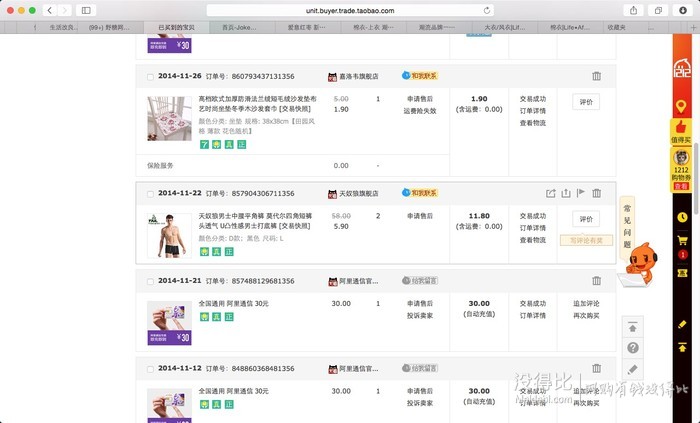
Task: Switch to the 爱意红枣 tab
Action: pos(308,27)
